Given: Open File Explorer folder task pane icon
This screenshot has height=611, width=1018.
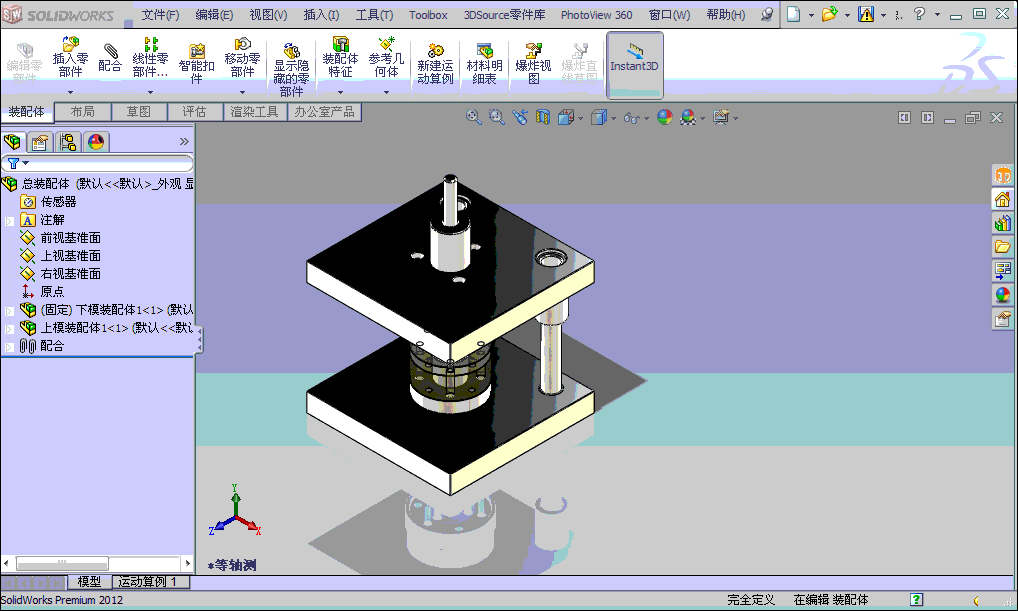Looking at the screenshot, I should click(x=1003, y=247).
